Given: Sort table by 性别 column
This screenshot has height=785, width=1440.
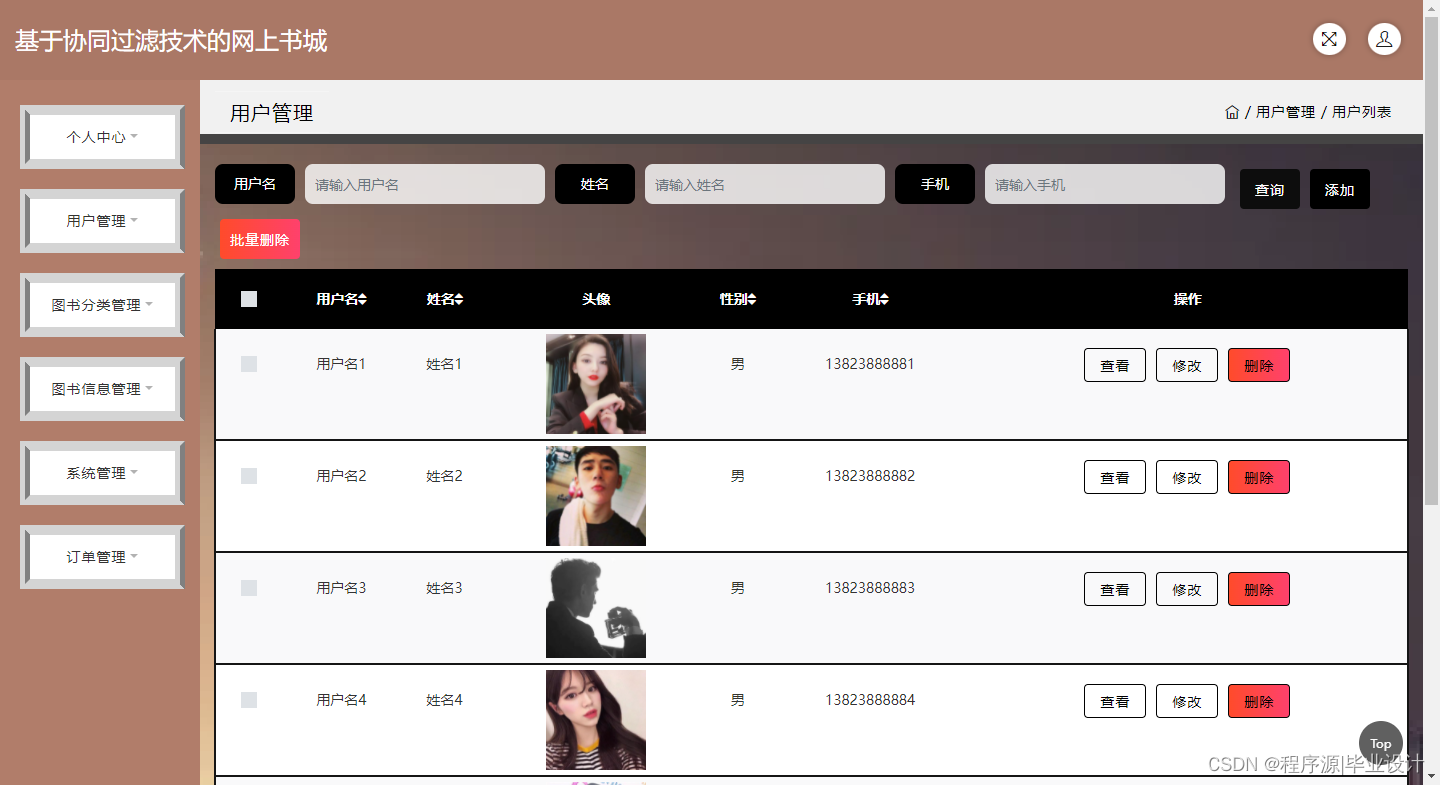Looking at the screenshot, I should pos(737,299).
